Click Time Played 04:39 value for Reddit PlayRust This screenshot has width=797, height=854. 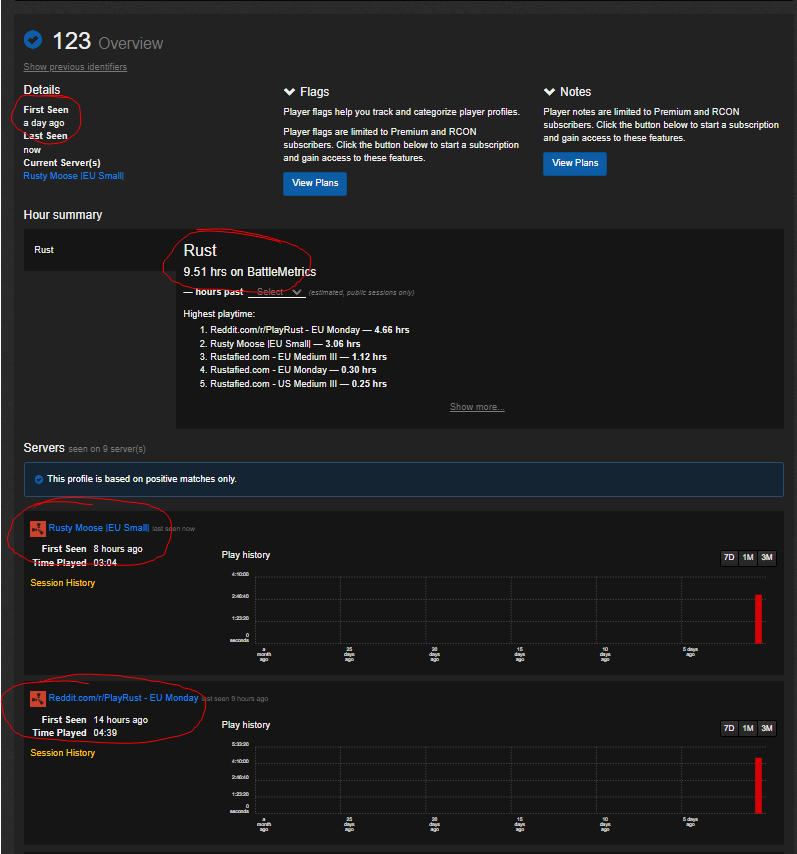pos(105,733)
